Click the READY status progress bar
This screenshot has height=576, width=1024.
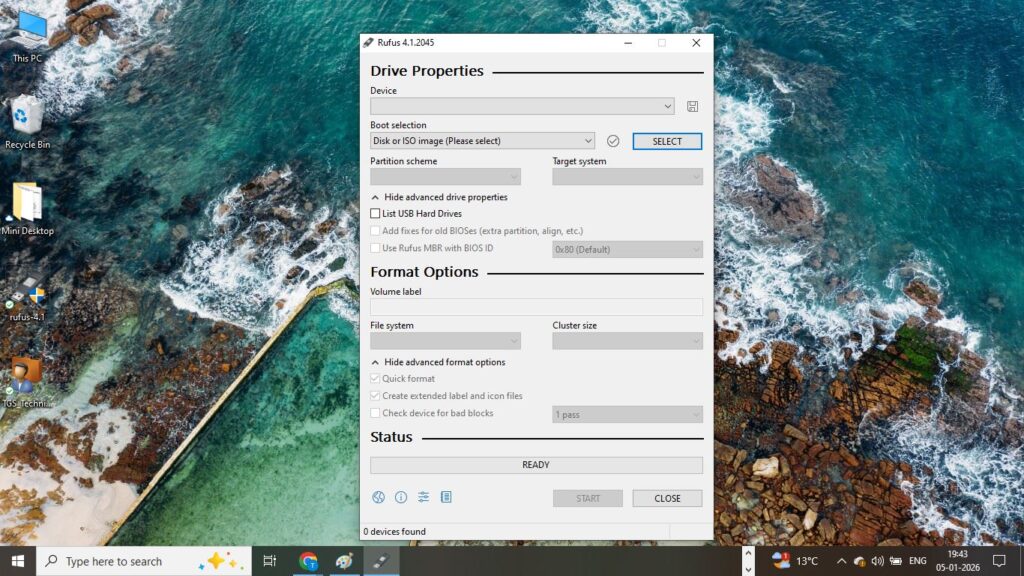(x=536, y=465)
